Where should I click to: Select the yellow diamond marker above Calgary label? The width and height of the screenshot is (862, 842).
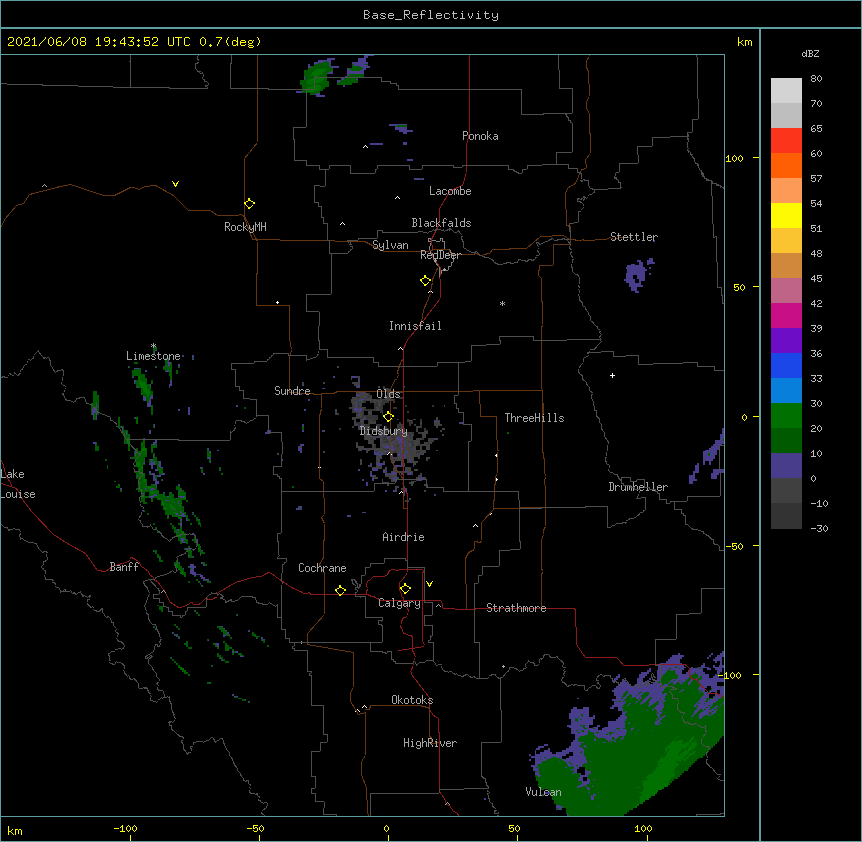point(405,589)
